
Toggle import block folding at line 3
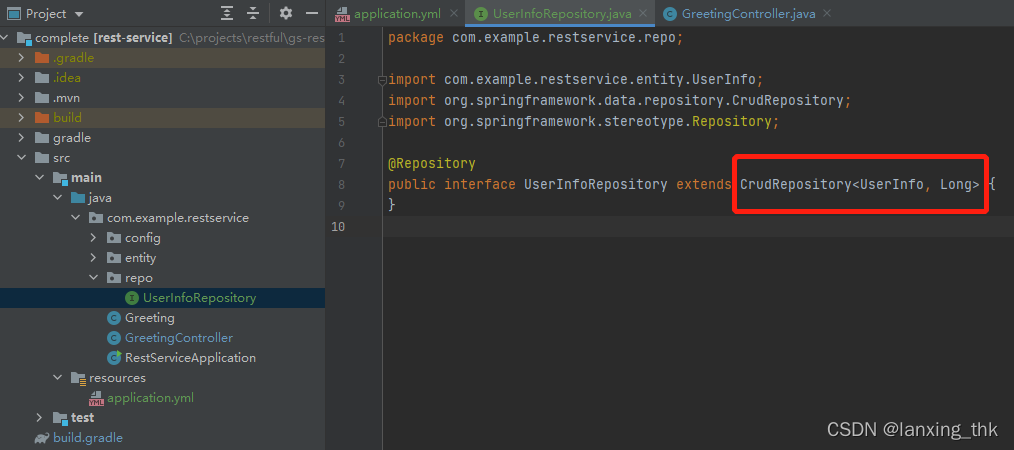tap(382, 80)
